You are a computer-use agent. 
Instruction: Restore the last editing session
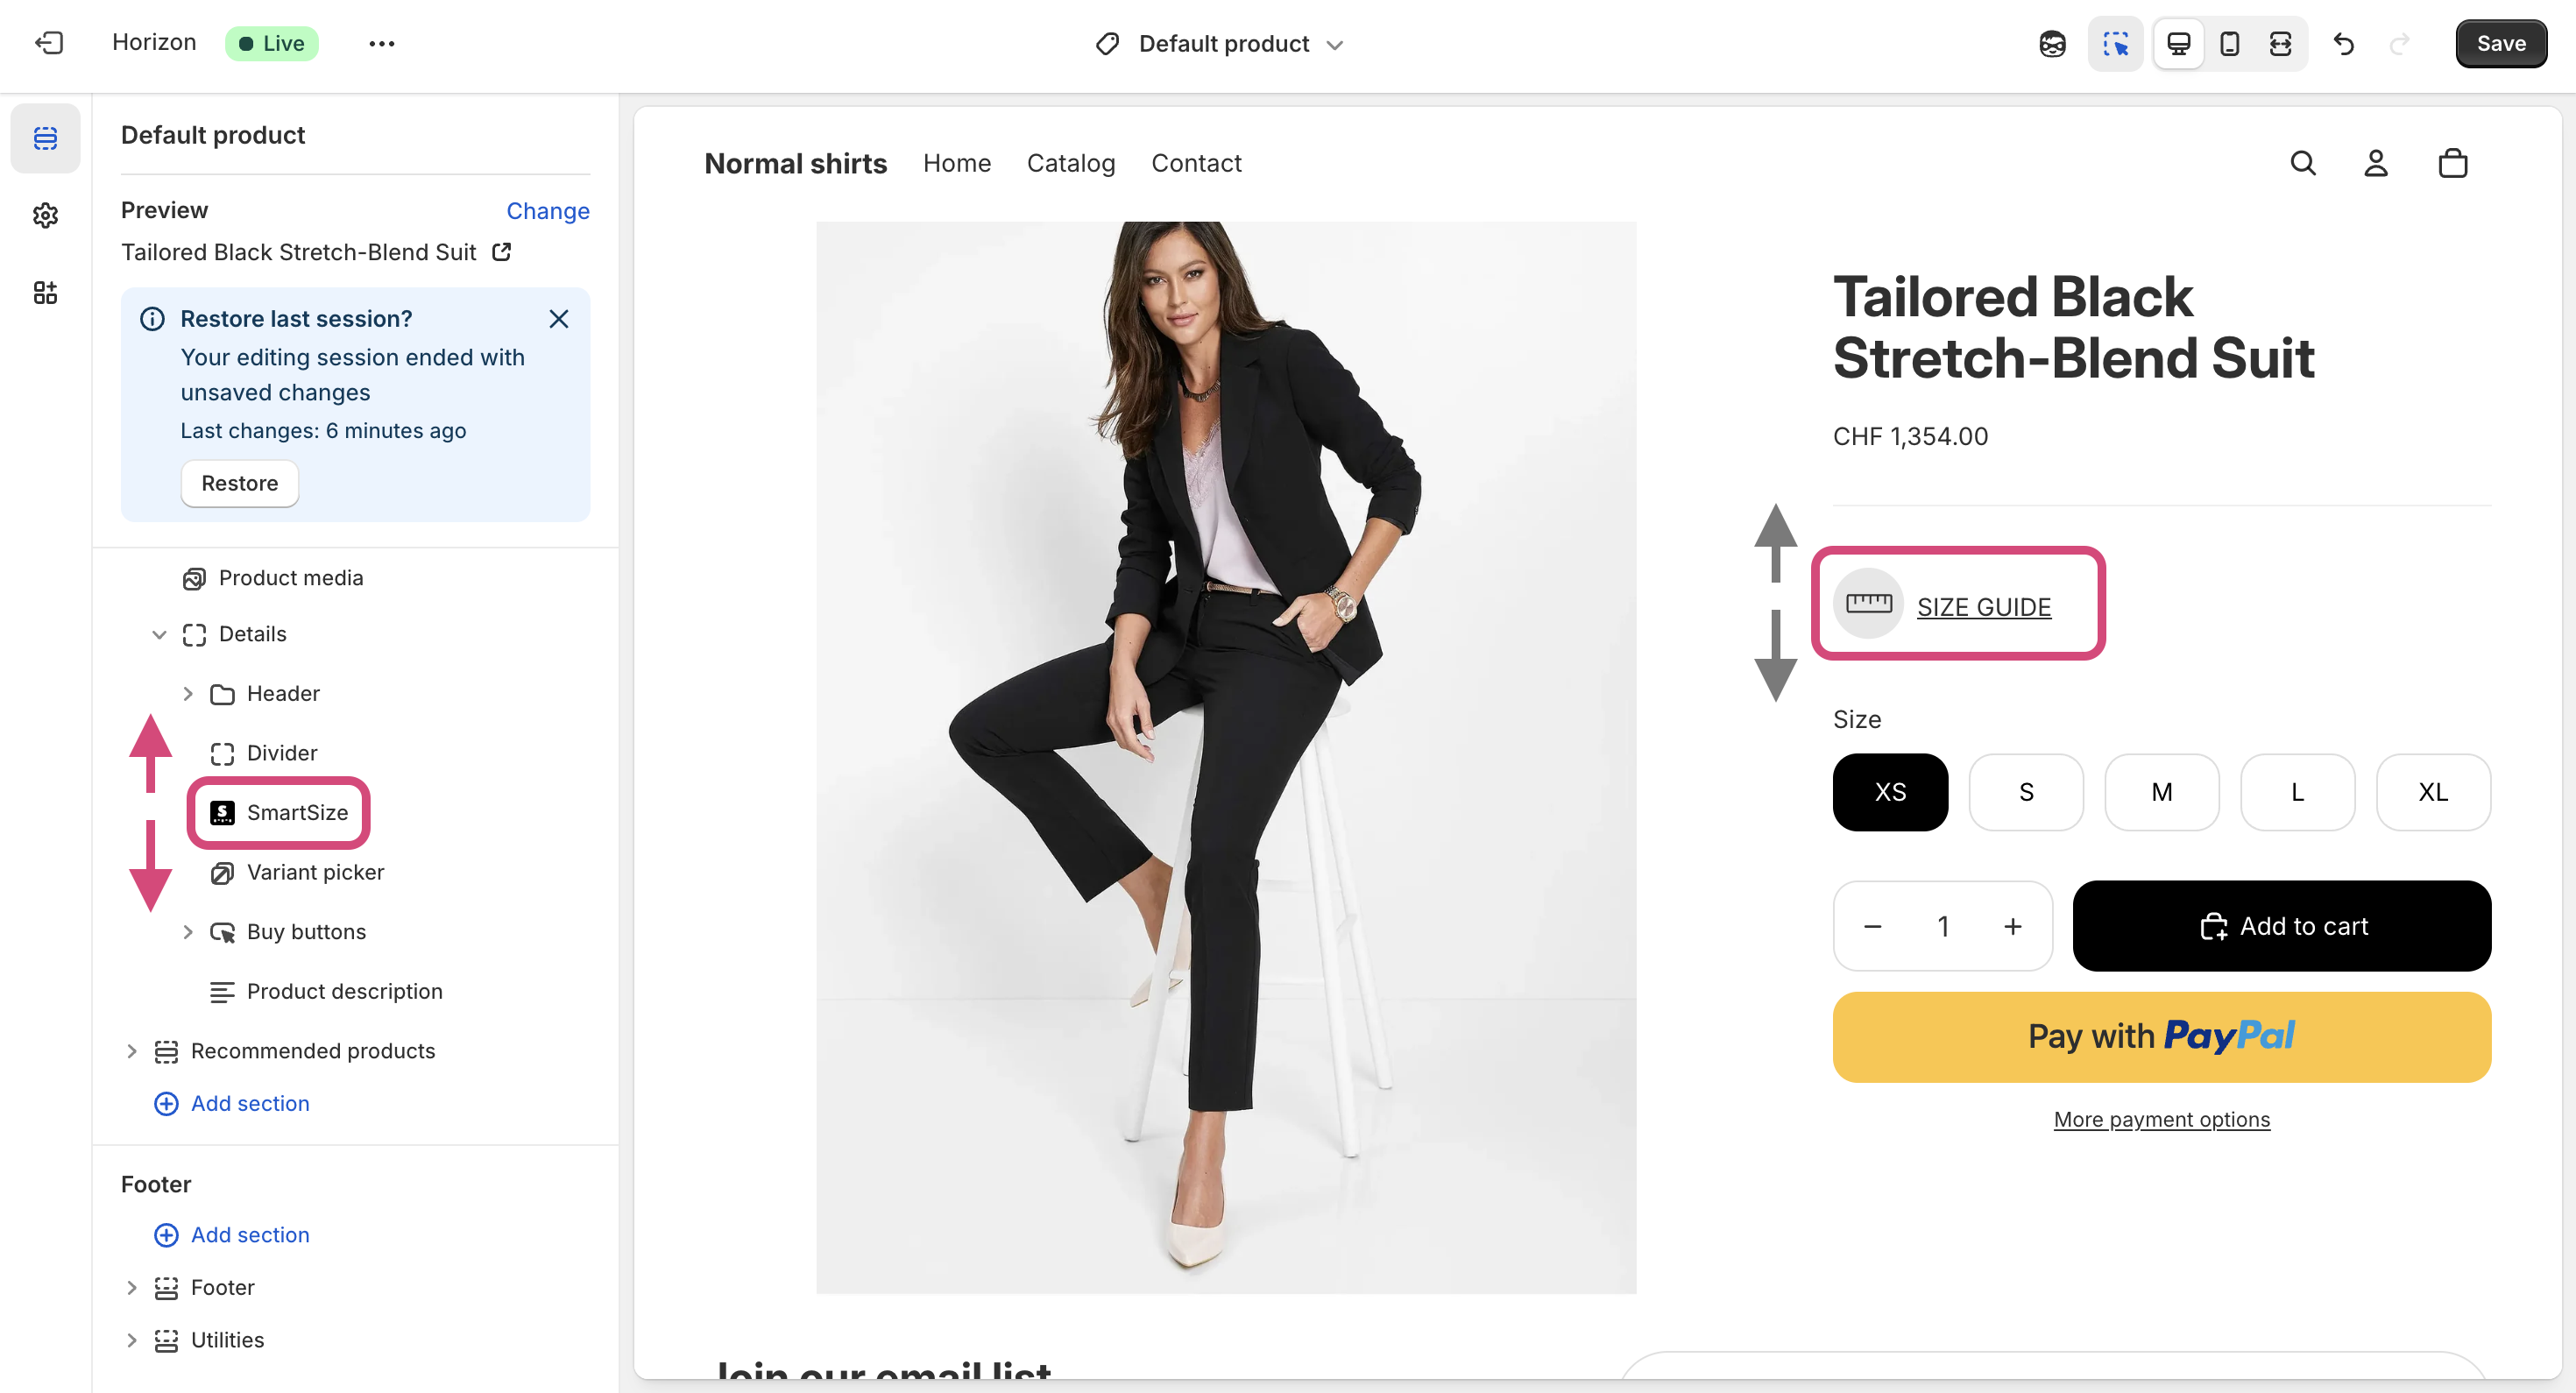pyautogui.click(x=239, y=483)
